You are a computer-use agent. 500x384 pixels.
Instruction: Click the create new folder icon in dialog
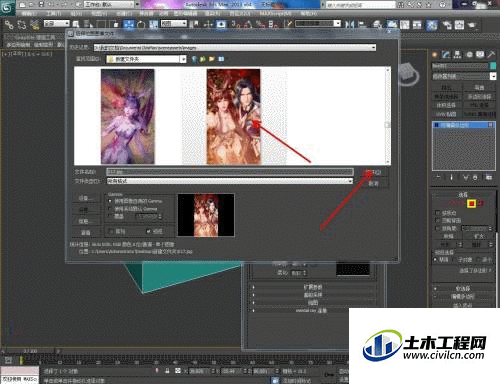[x=212, y=59]
